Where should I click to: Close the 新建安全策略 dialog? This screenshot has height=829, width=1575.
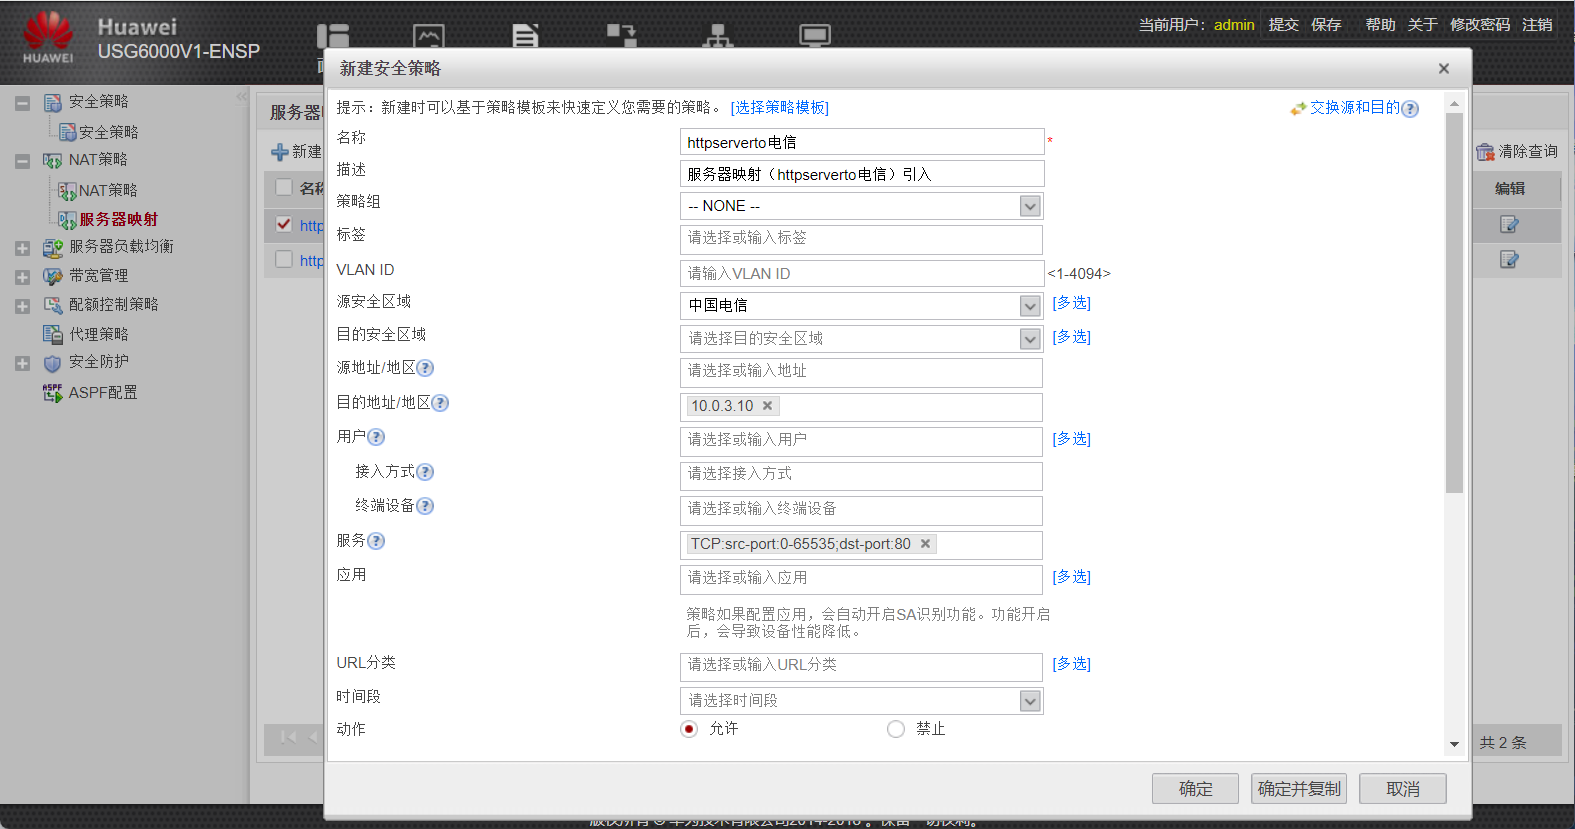click(x=1443, y=69)
